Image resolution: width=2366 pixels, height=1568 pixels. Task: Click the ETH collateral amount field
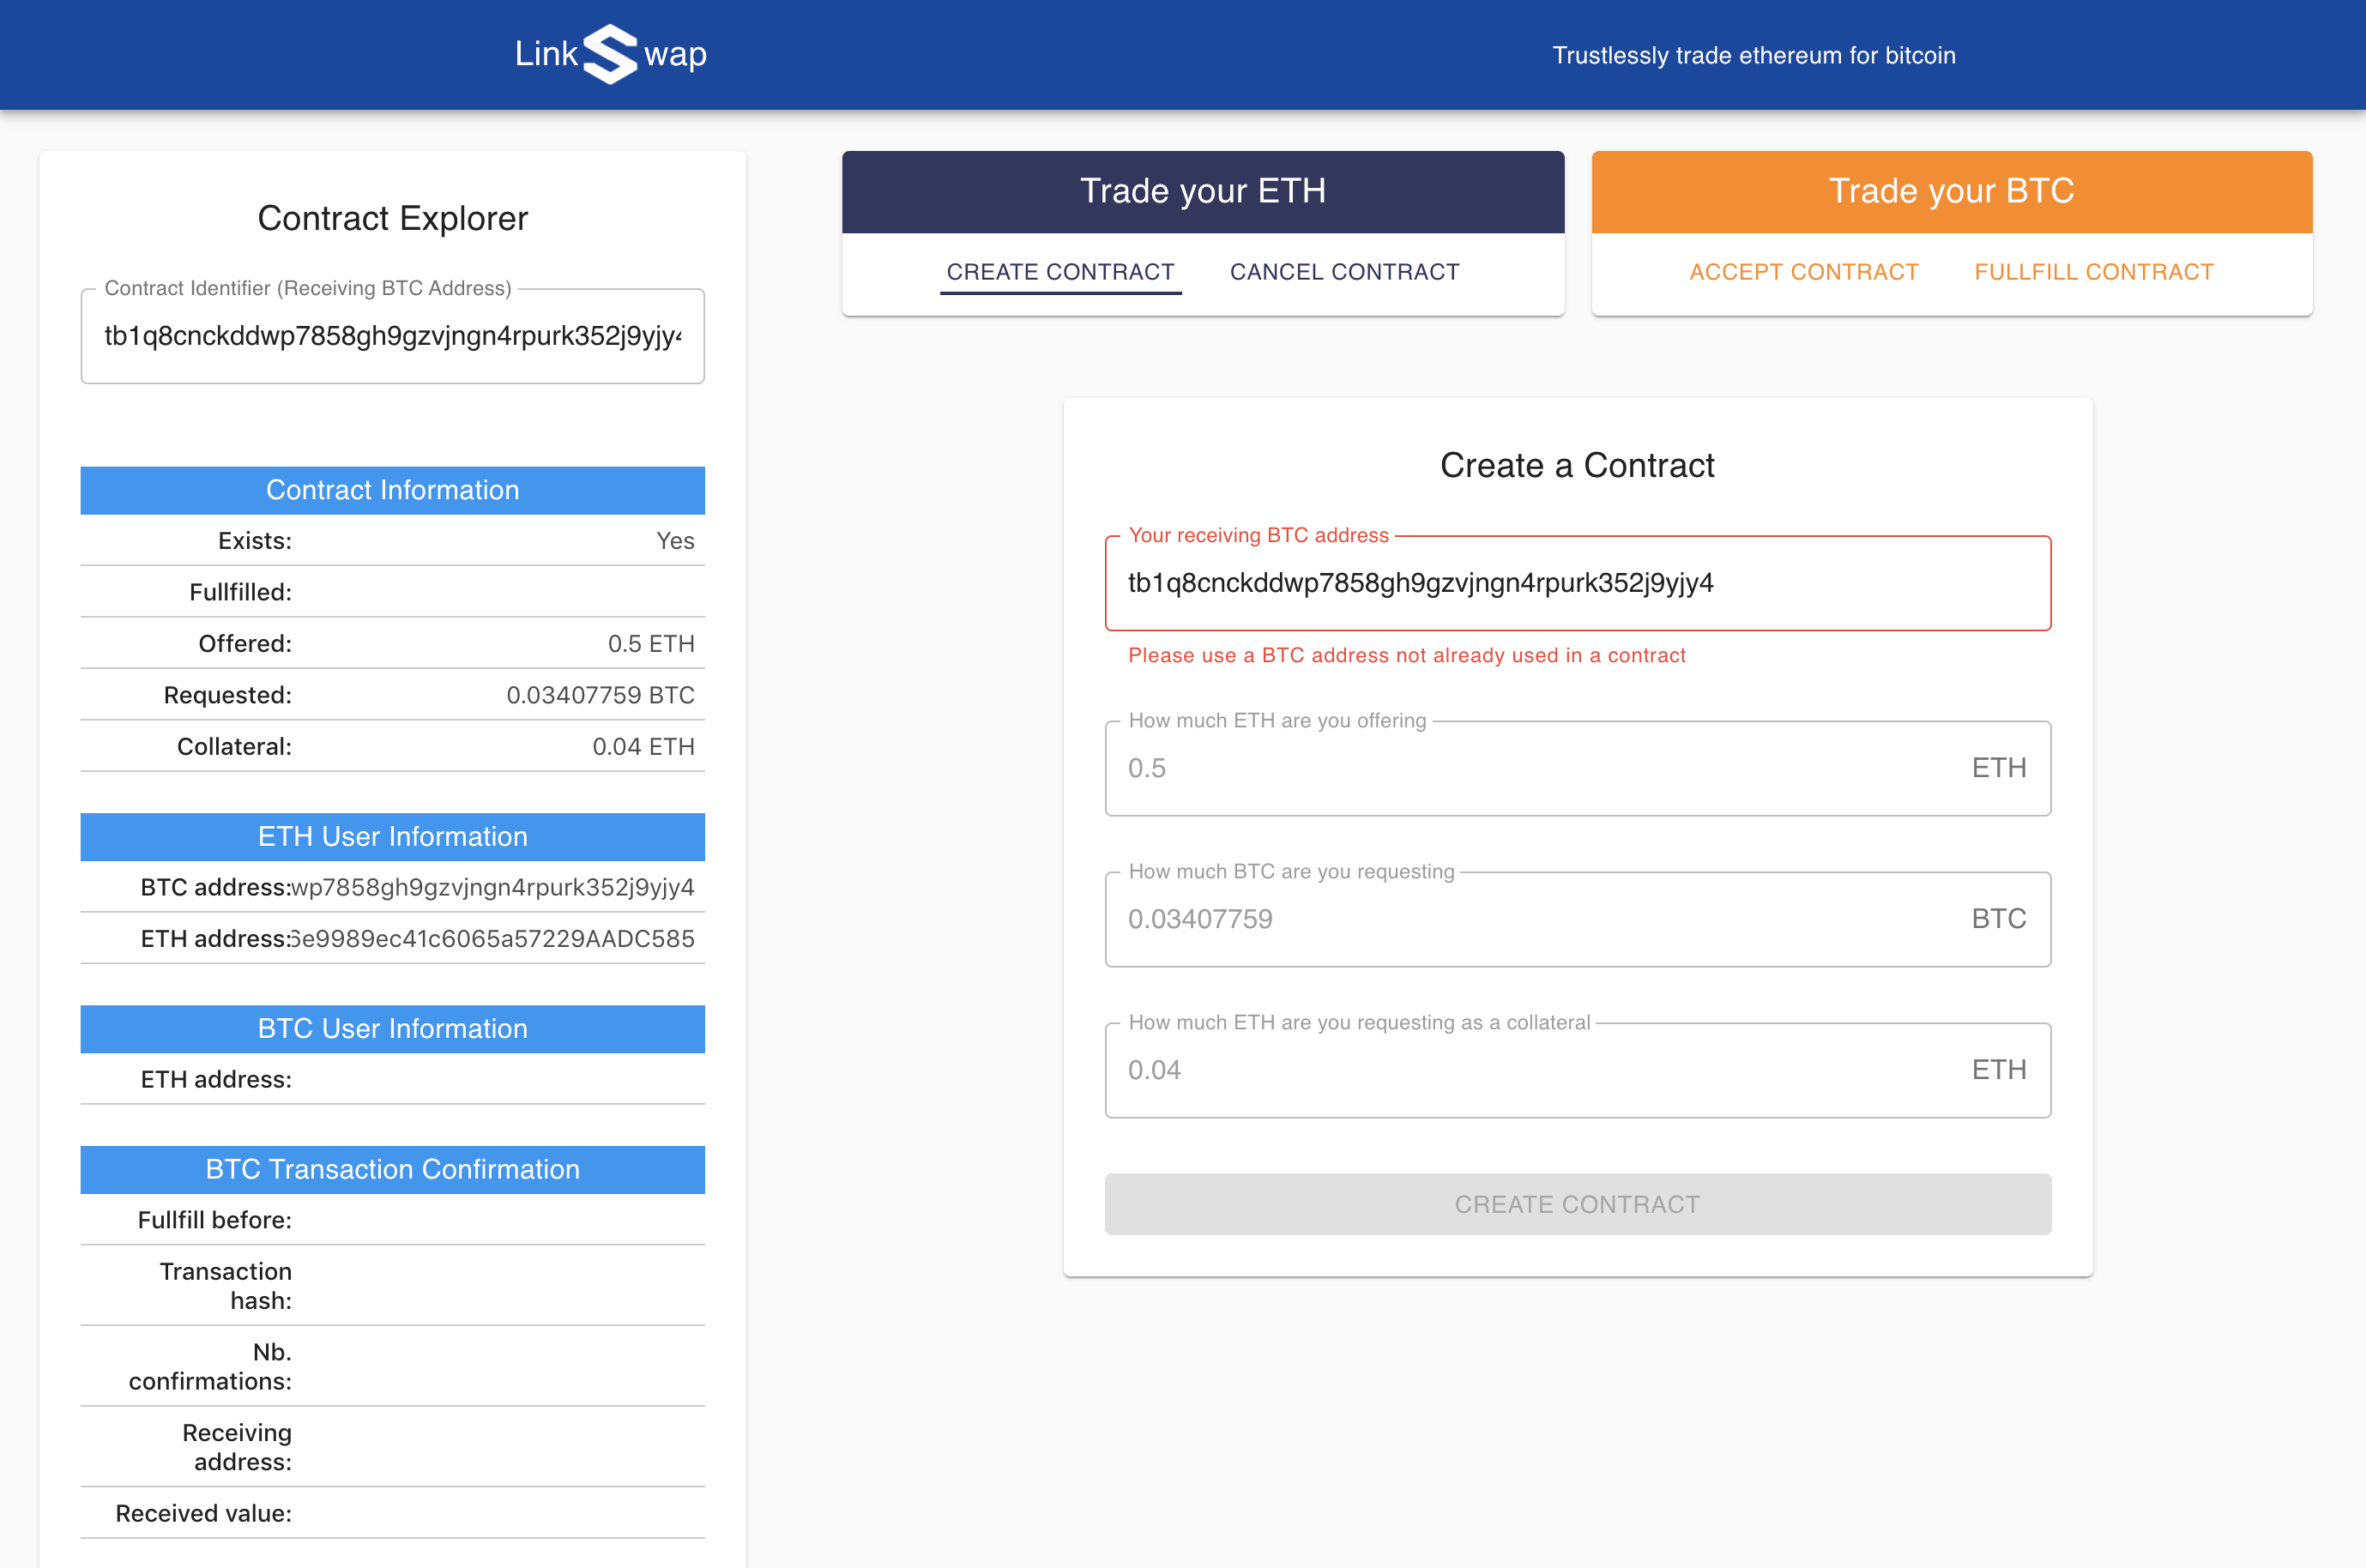coord(1540,1070)
